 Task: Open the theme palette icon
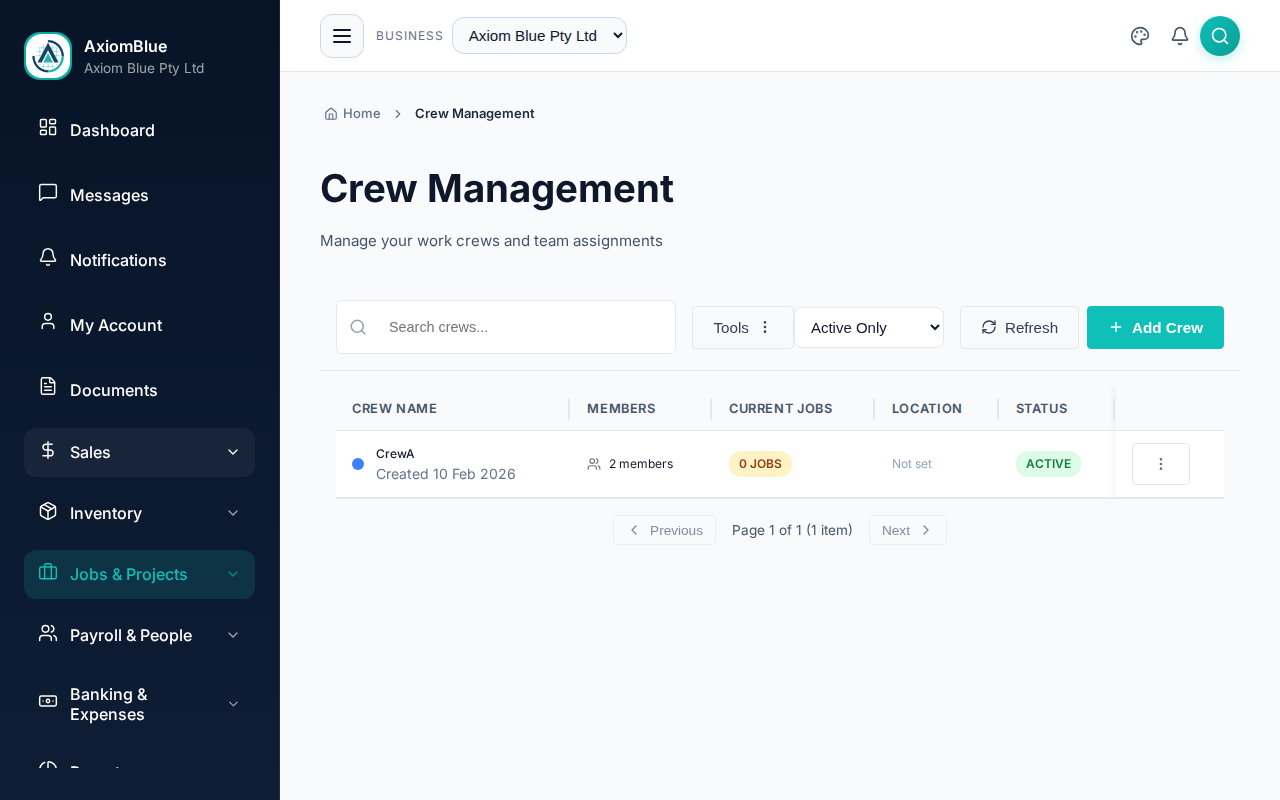pos(1140,36)
